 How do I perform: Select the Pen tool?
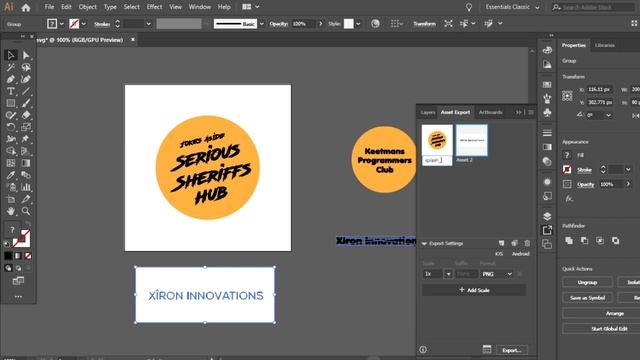click(x=11, y=79)
